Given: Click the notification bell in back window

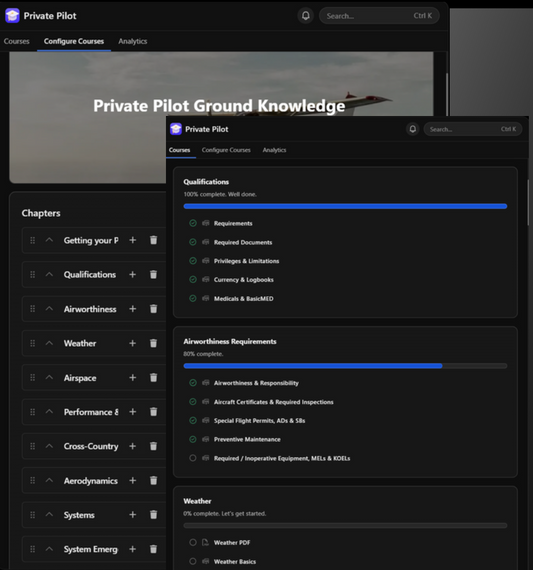Looking at the screenshot, I should 306,16.
